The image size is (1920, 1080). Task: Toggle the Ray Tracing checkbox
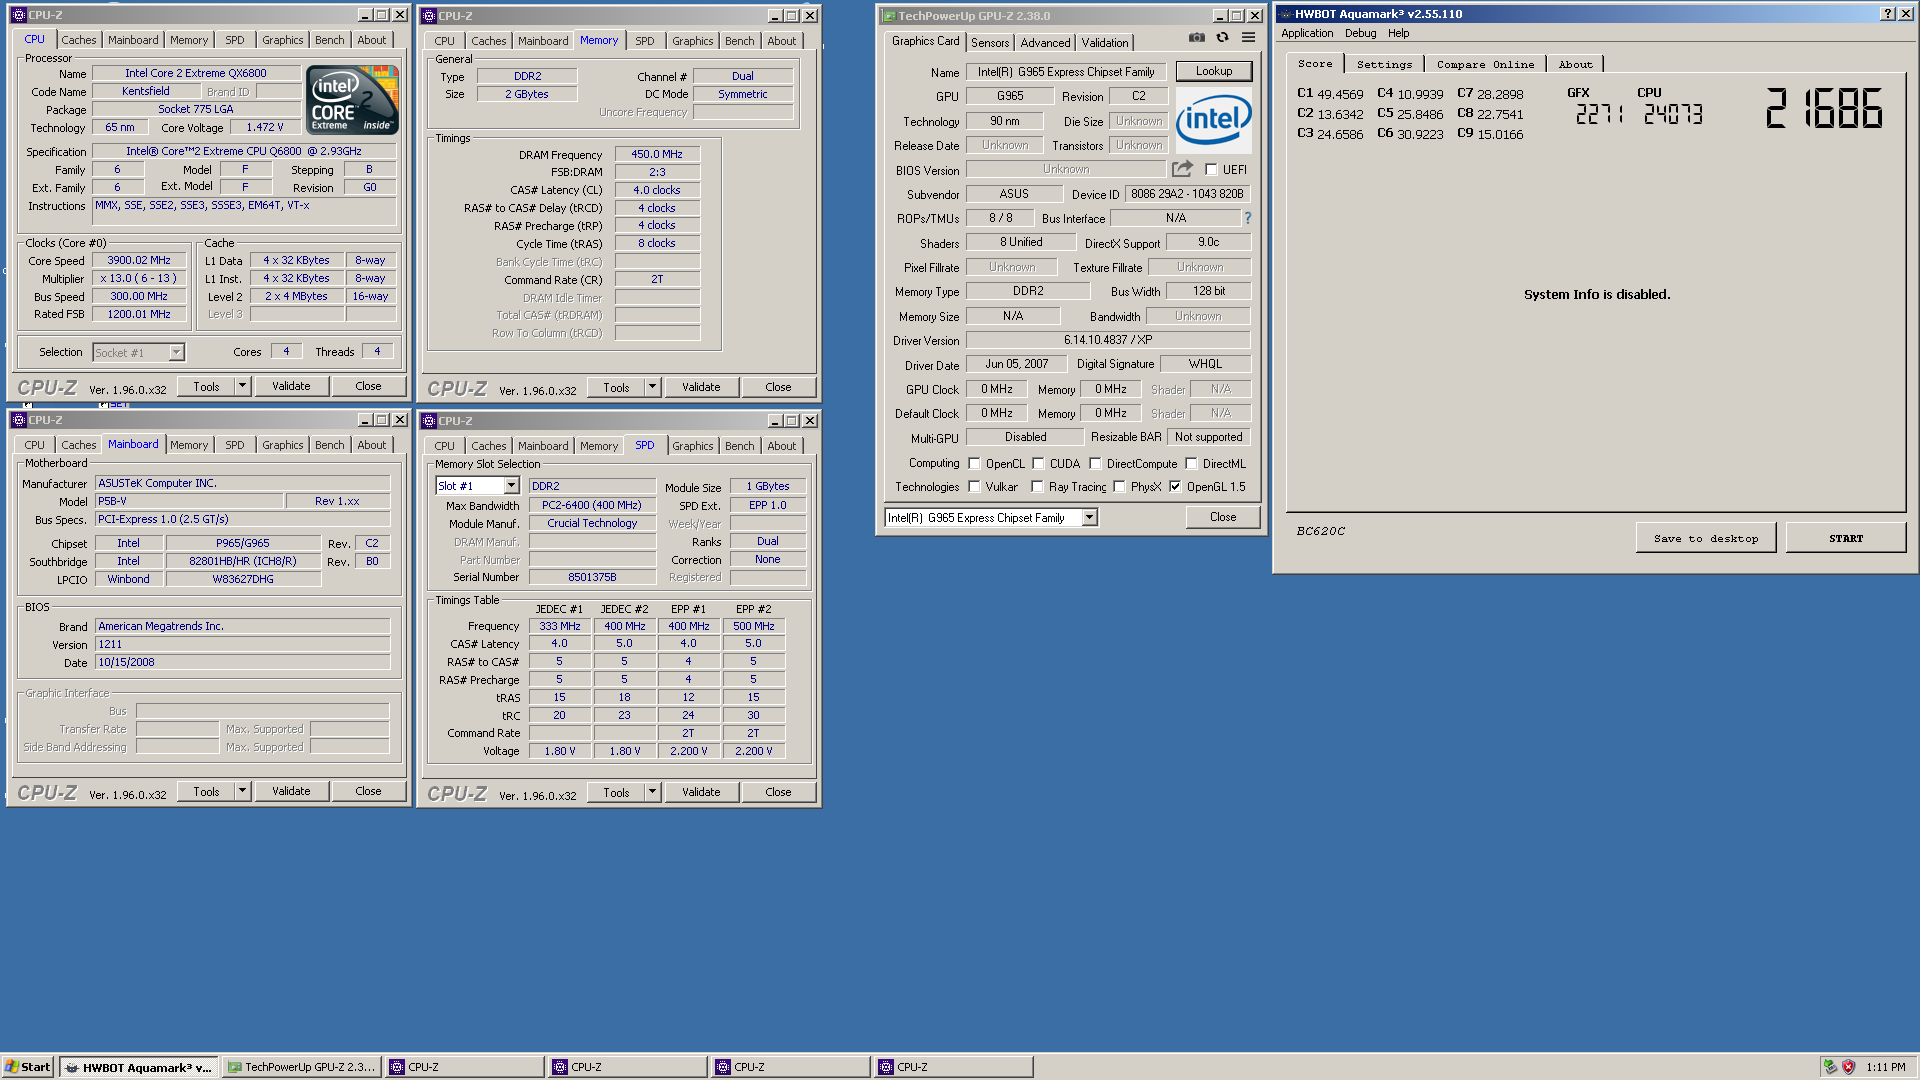pyautogui.click(x=1037, y=487)
